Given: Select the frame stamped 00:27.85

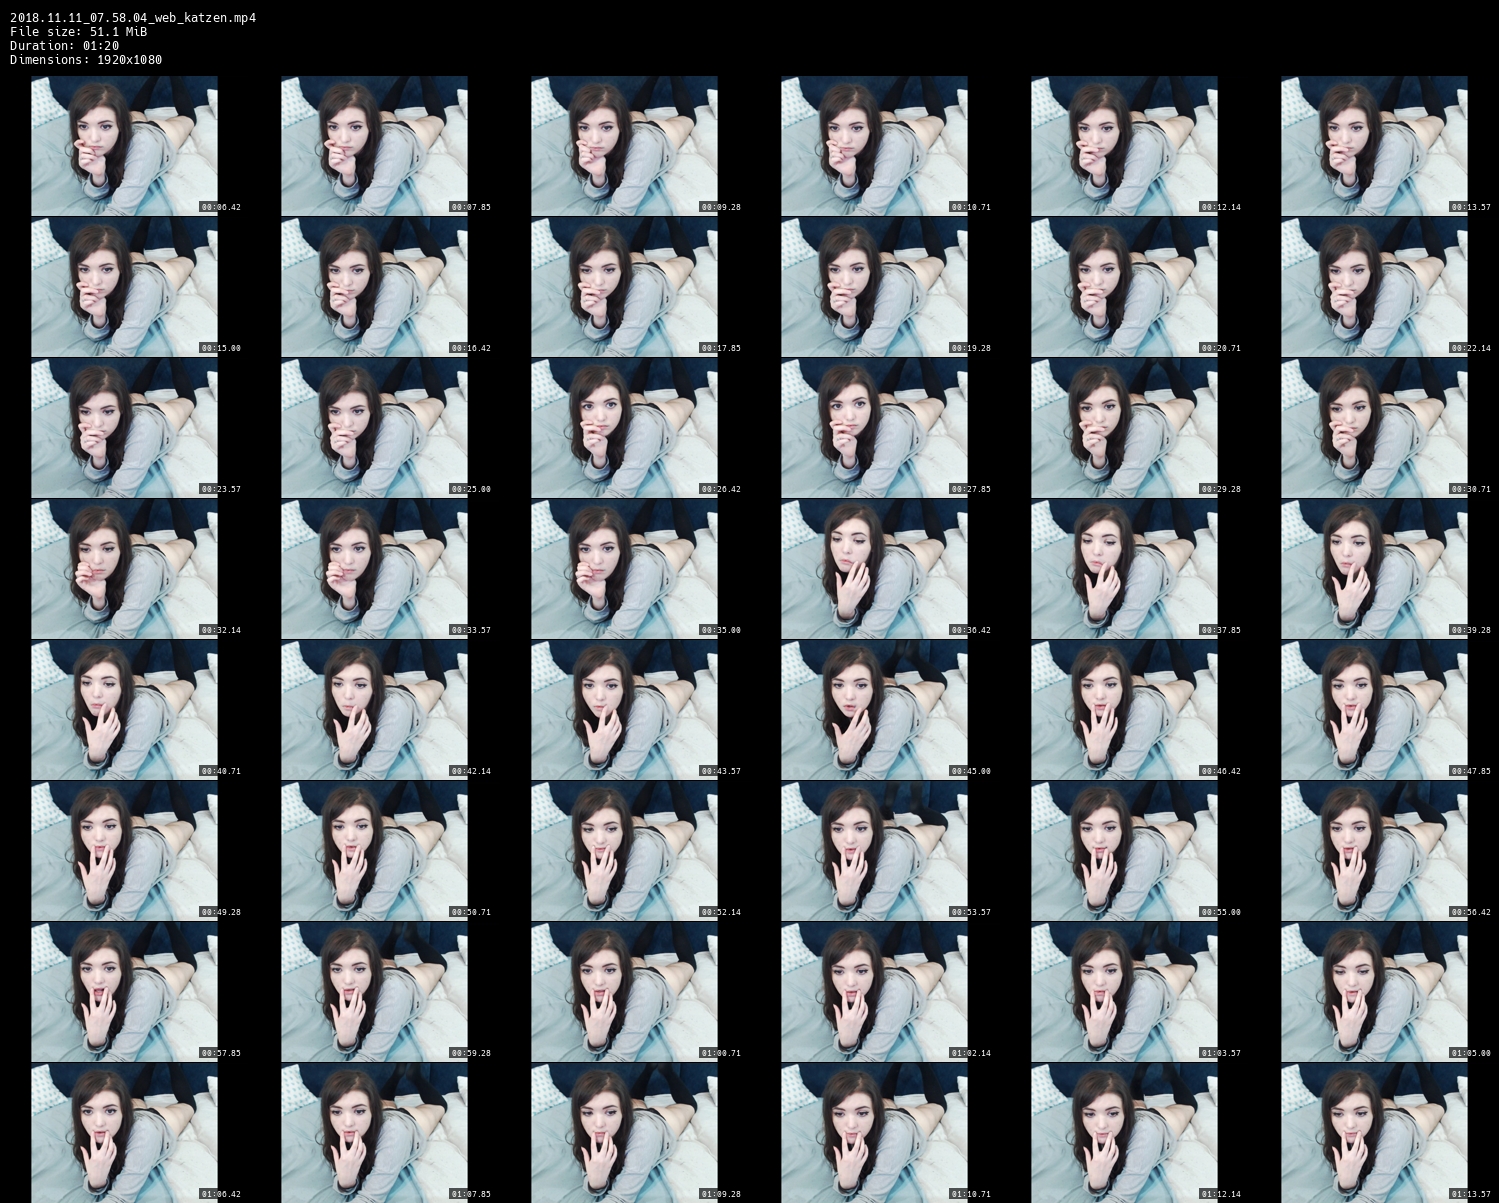Looking at the screenshot, I should coord(875,428).
